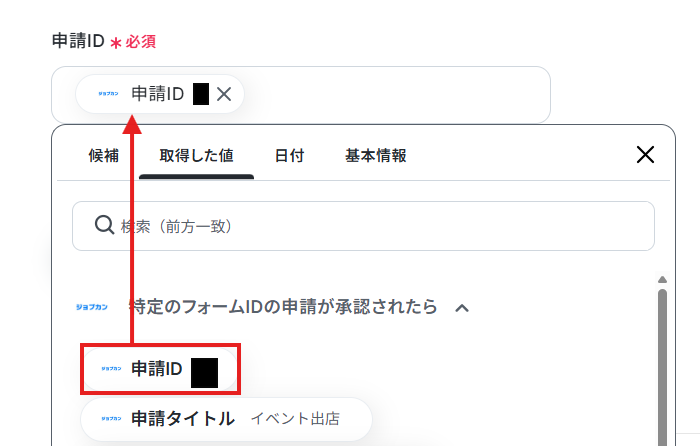Screen dimensions: 700x446
Task: Click Jobcan logo in selected field chip
Action: tap(108, 94)
